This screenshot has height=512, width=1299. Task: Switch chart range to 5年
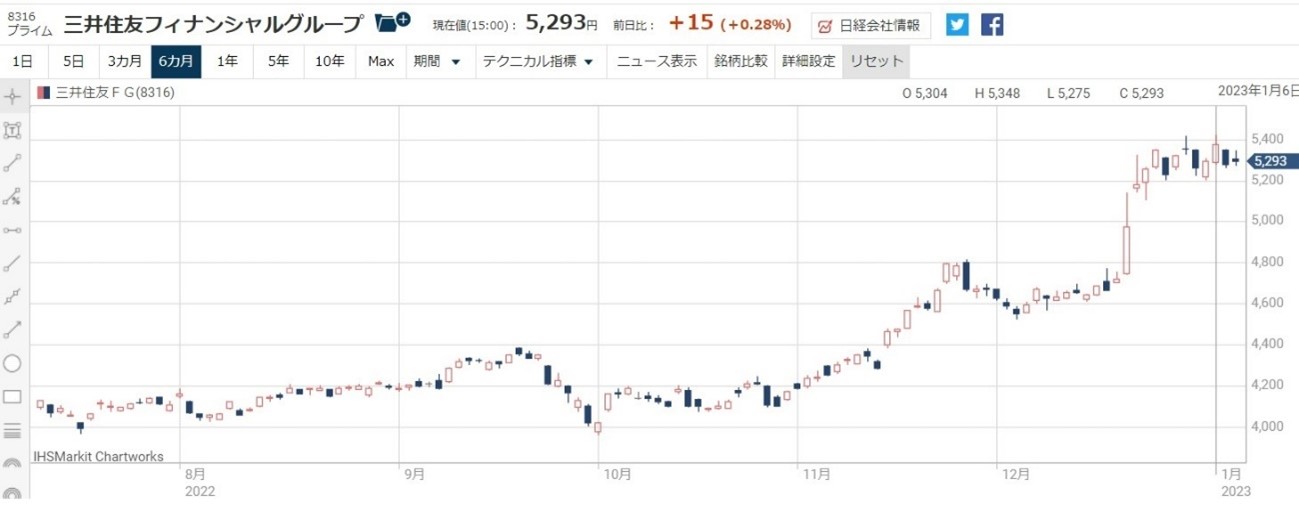pos(278,61)
